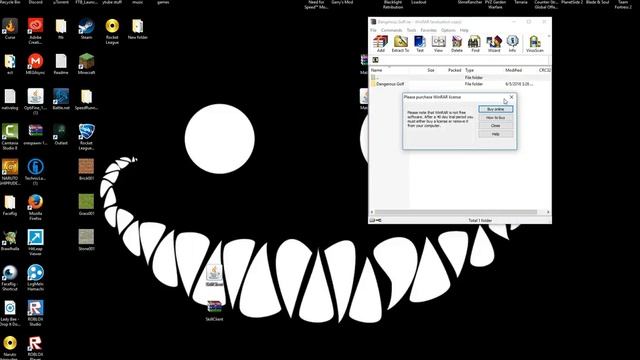The image size is (640, 360).
Task: Open the Commands menu in WinRAR
Action: tap(391, 30)
